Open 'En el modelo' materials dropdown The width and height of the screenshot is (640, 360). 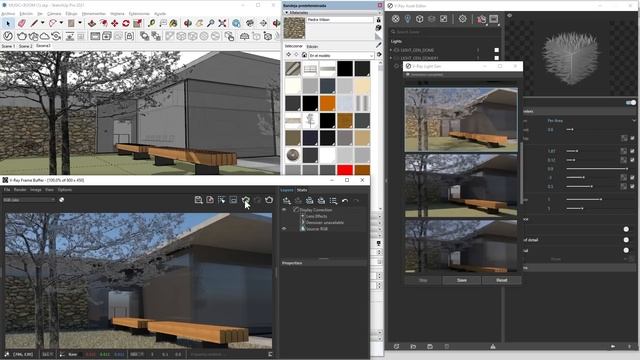tap(341, 55)
